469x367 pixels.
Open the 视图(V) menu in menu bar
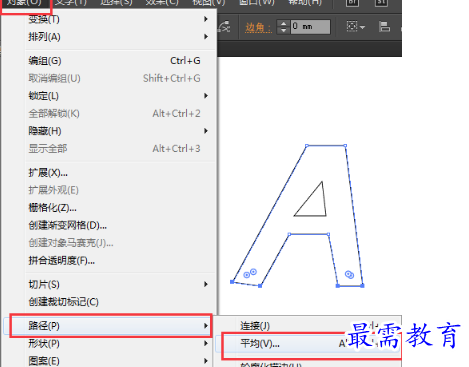point(209,3)
